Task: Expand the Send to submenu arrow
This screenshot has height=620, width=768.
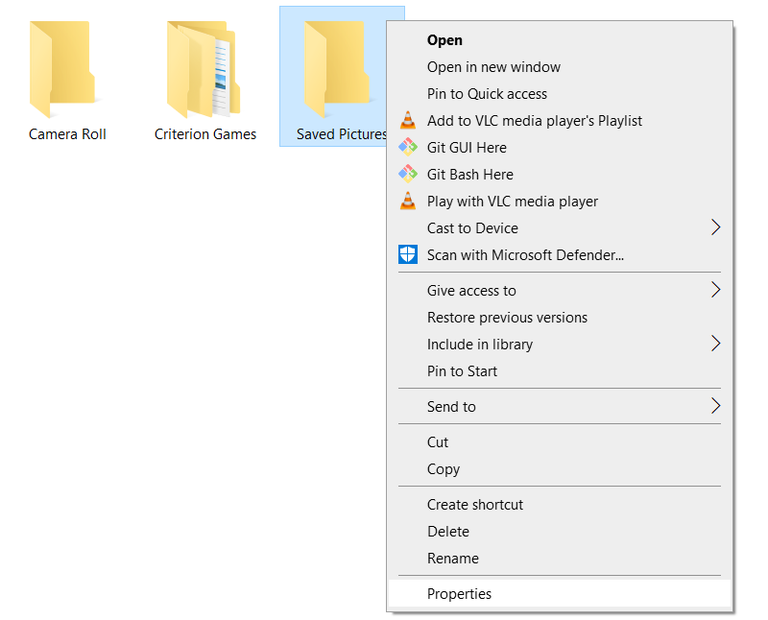Action: click(x=715, y=407)
